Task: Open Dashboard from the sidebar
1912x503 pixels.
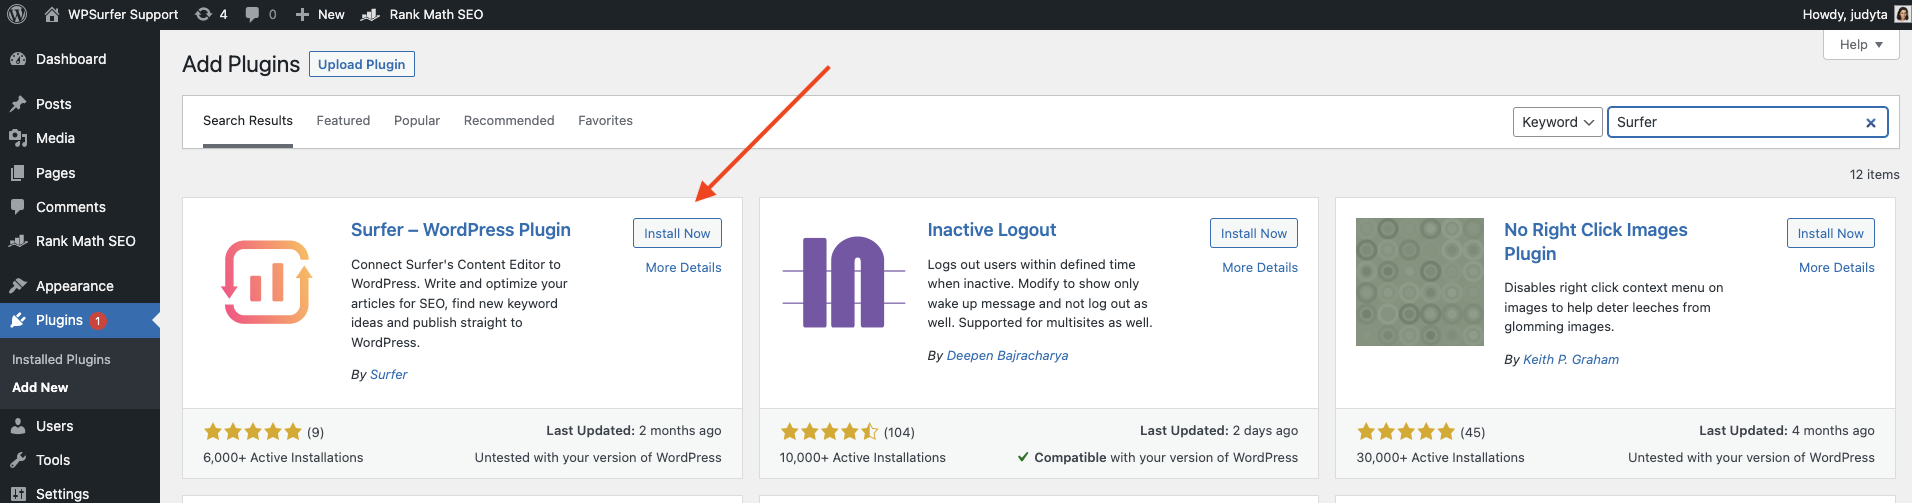Action: (x=70, y=59)
